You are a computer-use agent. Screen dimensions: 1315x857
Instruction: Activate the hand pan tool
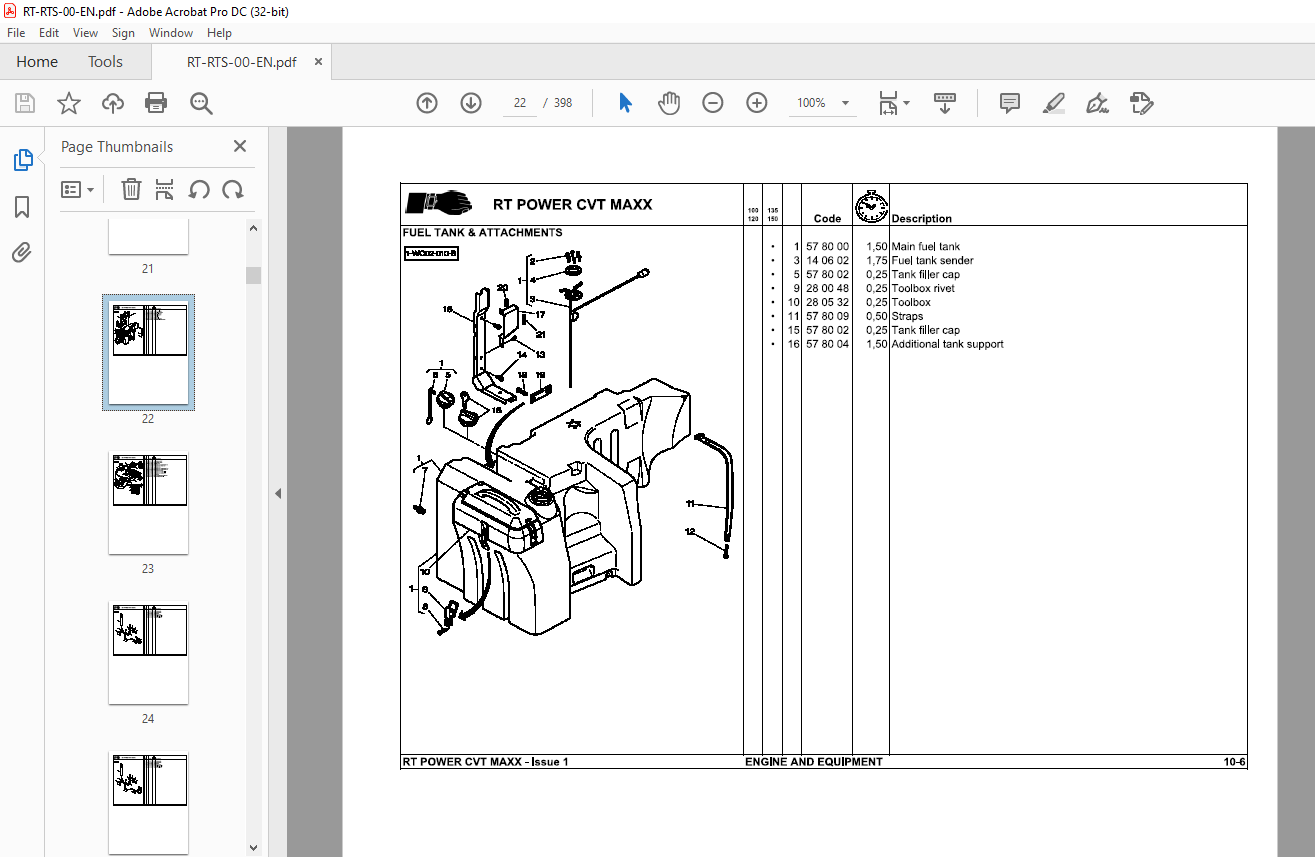coord(669,103)
